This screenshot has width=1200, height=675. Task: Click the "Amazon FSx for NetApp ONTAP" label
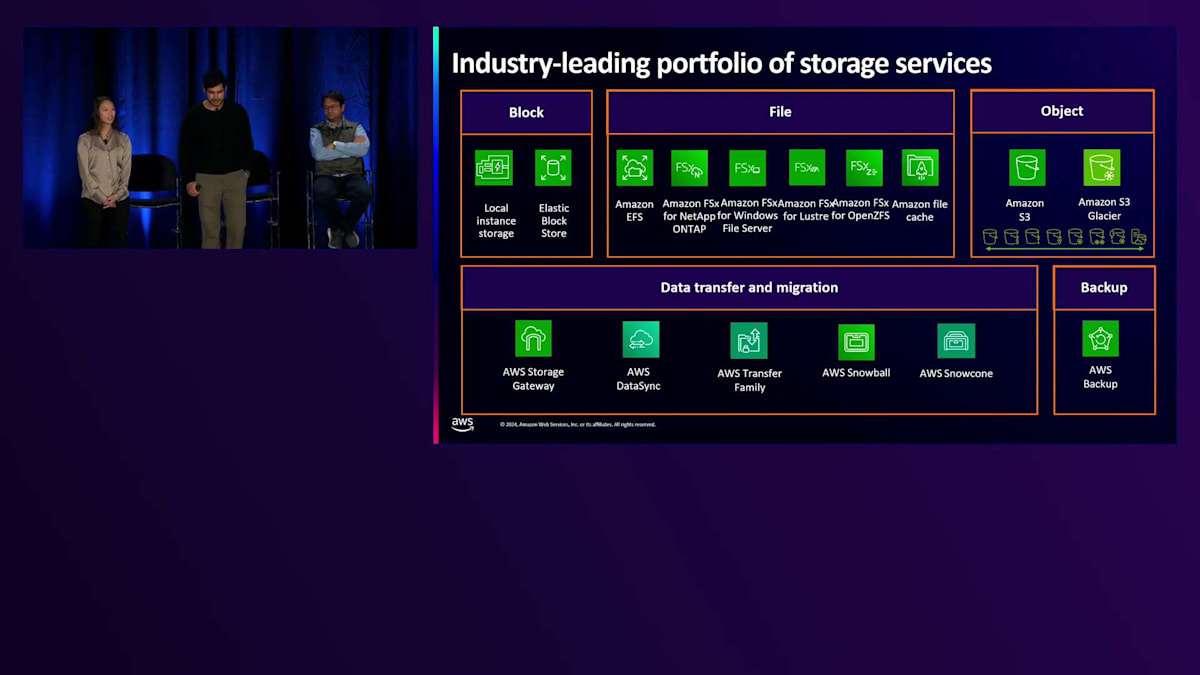click(690, 216)
